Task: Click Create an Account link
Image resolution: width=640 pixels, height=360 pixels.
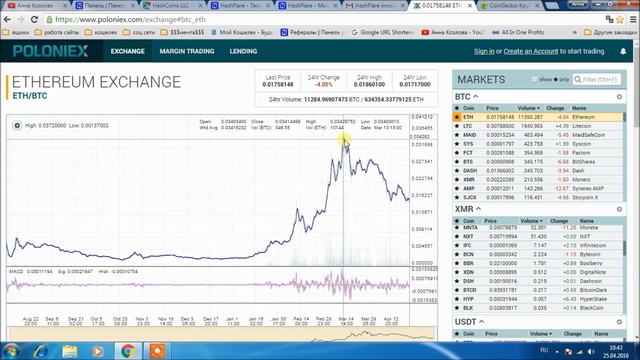Action: (x=531, y=51)
